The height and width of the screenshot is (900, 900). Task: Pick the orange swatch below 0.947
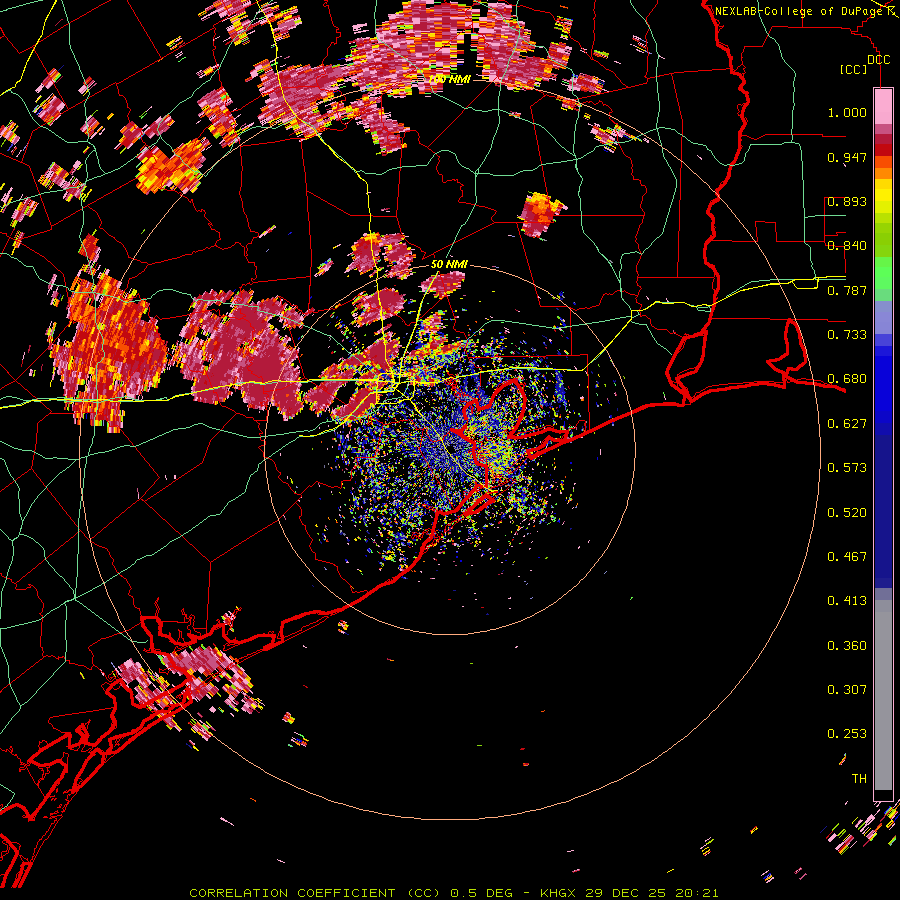[x=883, y=173]
